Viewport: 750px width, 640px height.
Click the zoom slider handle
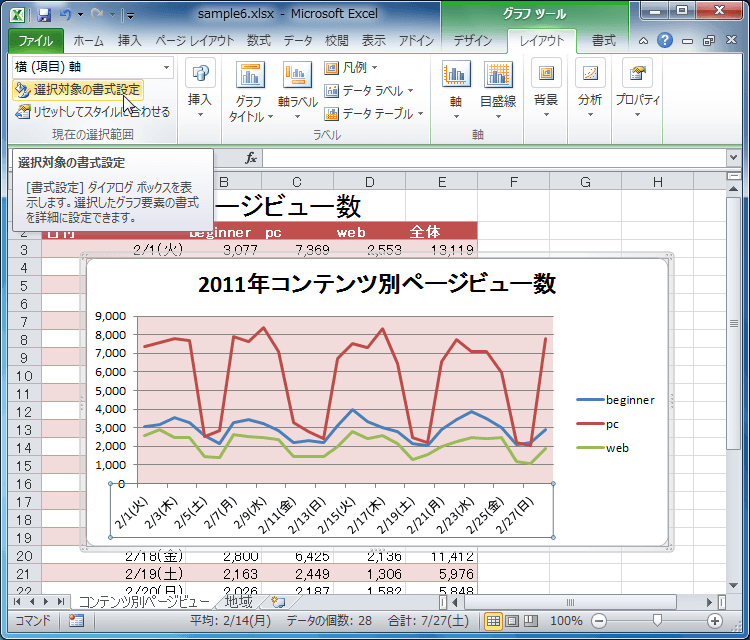[658, 621]
